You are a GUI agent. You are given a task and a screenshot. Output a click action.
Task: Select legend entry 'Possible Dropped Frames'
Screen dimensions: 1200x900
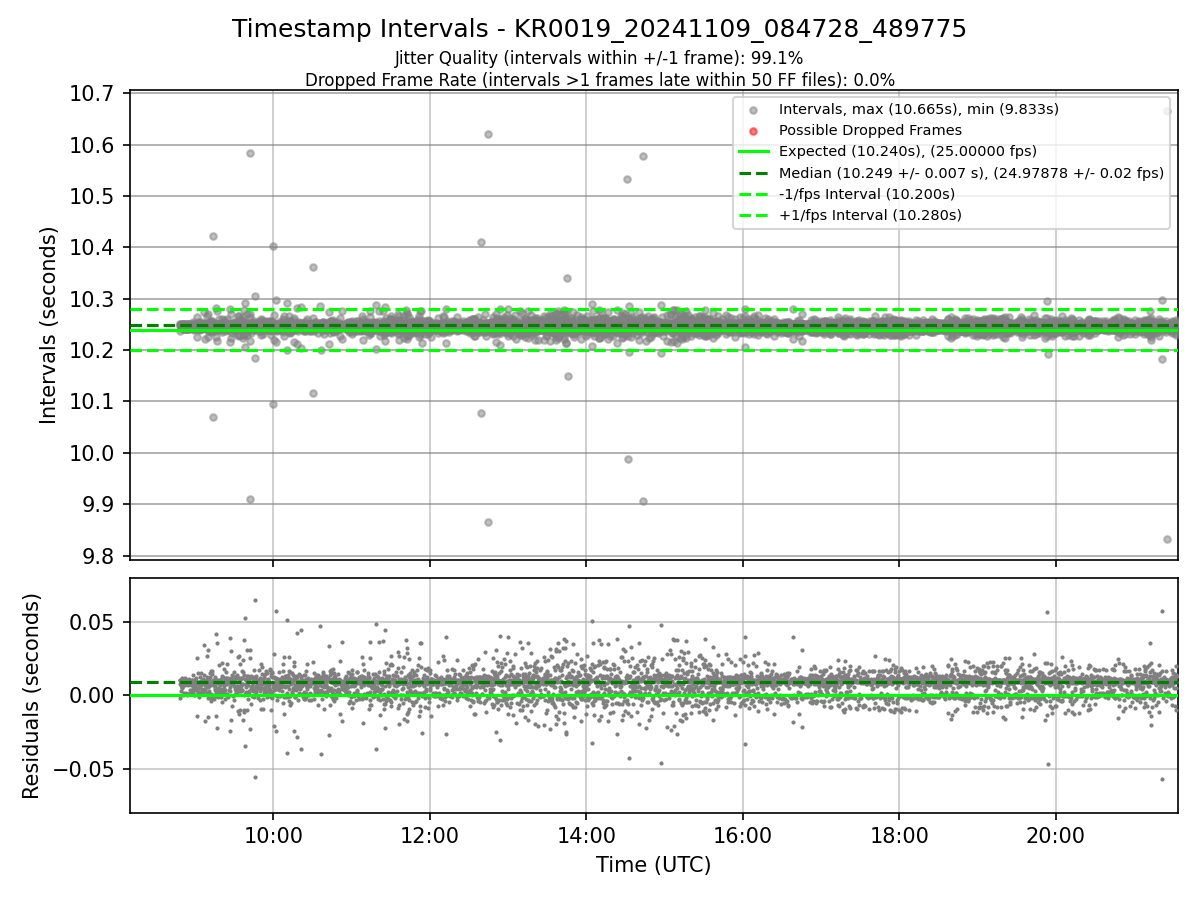point(870,130)
